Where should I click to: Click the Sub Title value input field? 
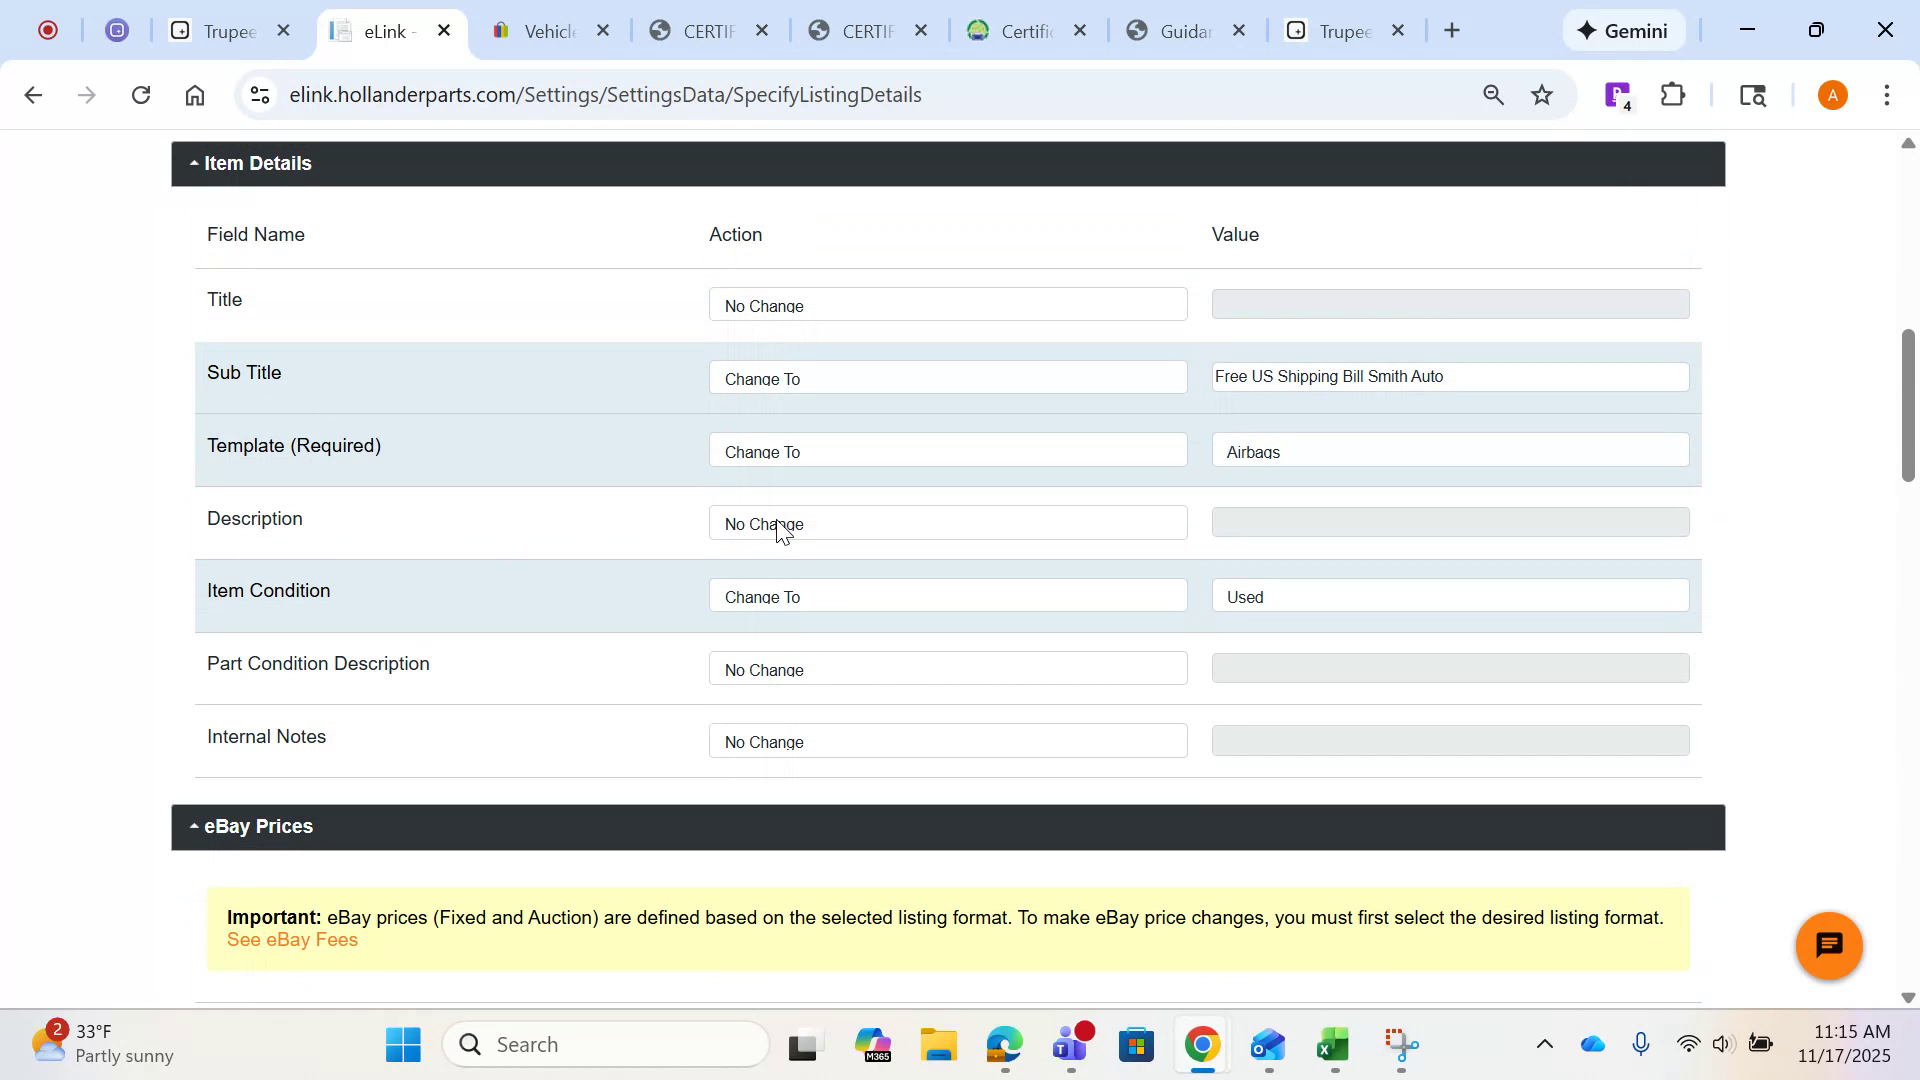[x=1449, y=377]
